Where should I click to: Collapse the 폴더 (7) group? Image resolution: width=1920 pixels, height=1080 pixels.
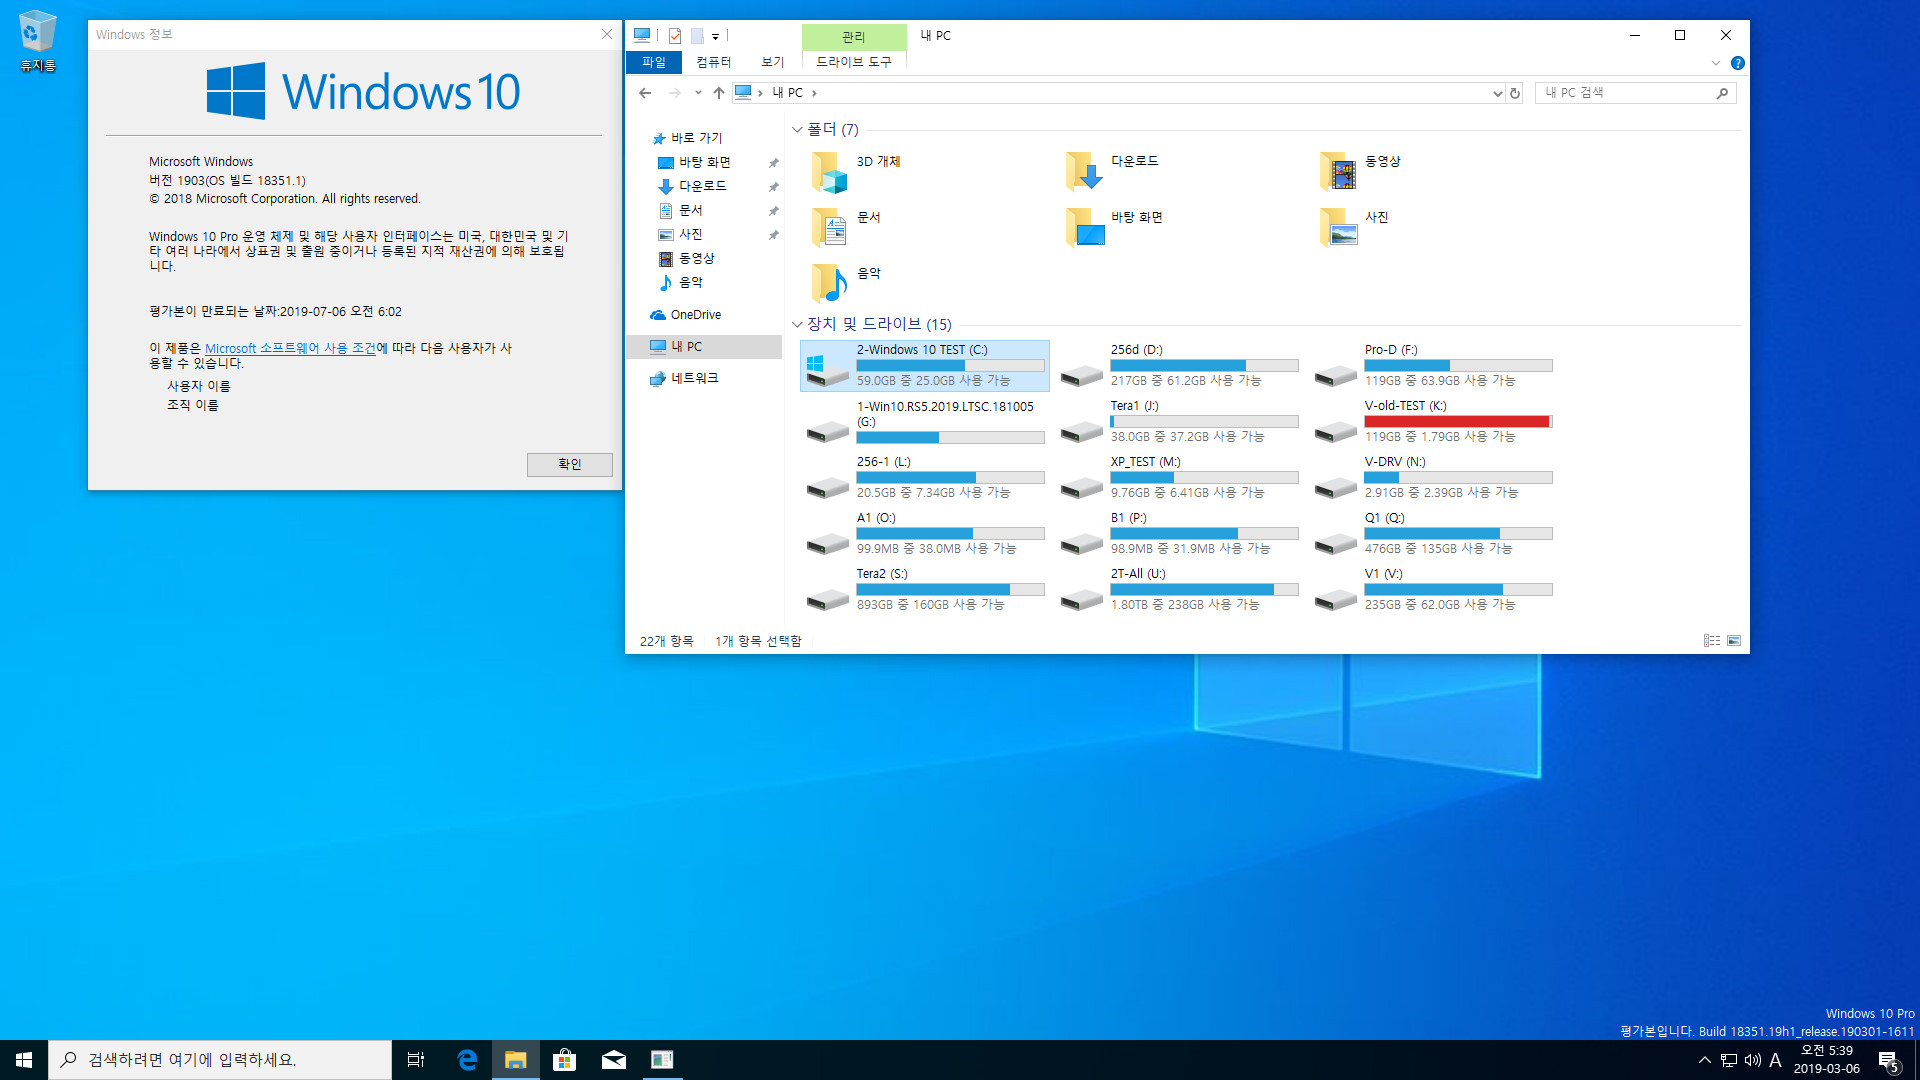[x=797, y=130]
